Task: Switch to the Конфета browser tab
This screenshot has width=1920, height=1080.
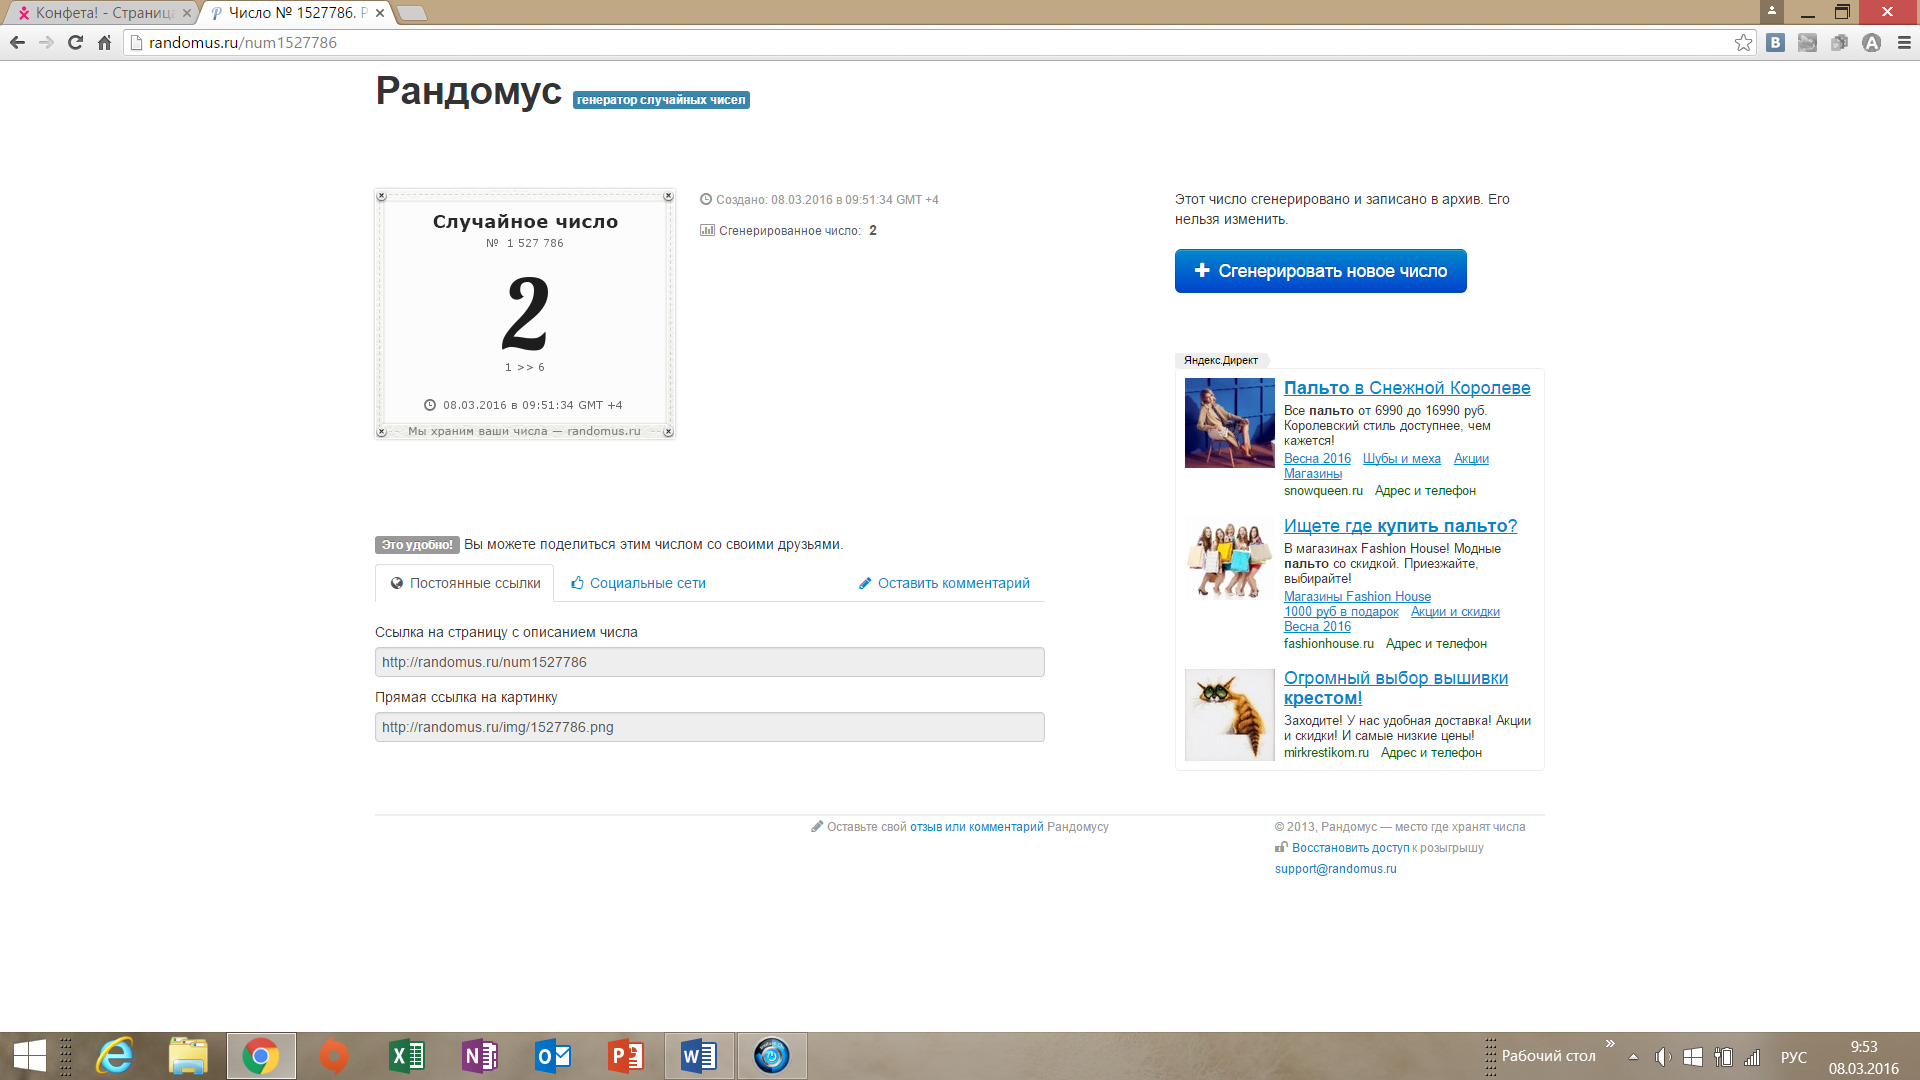Action: pos(100,13)
